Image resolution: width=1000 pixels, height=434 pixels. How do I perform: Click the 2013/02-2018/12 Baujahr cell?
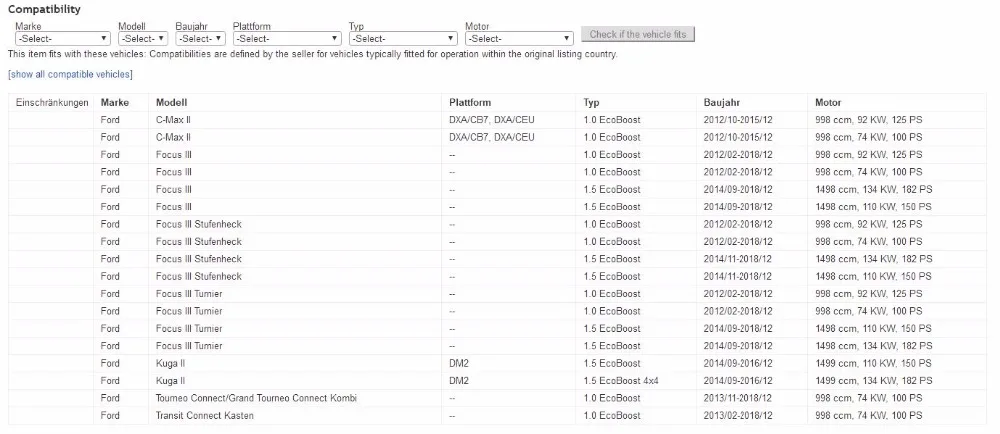738,416
